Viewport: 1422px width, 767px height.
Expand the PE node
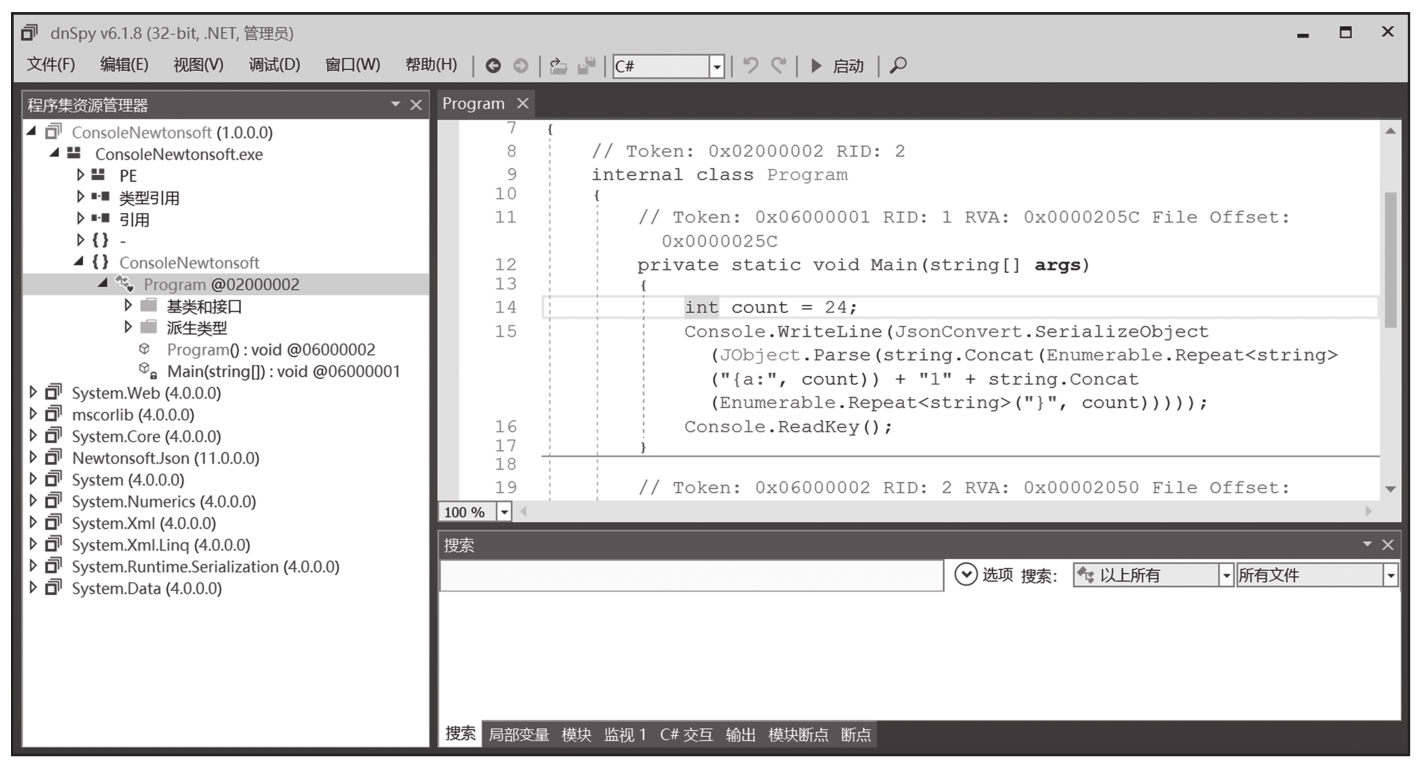(80, 175)
